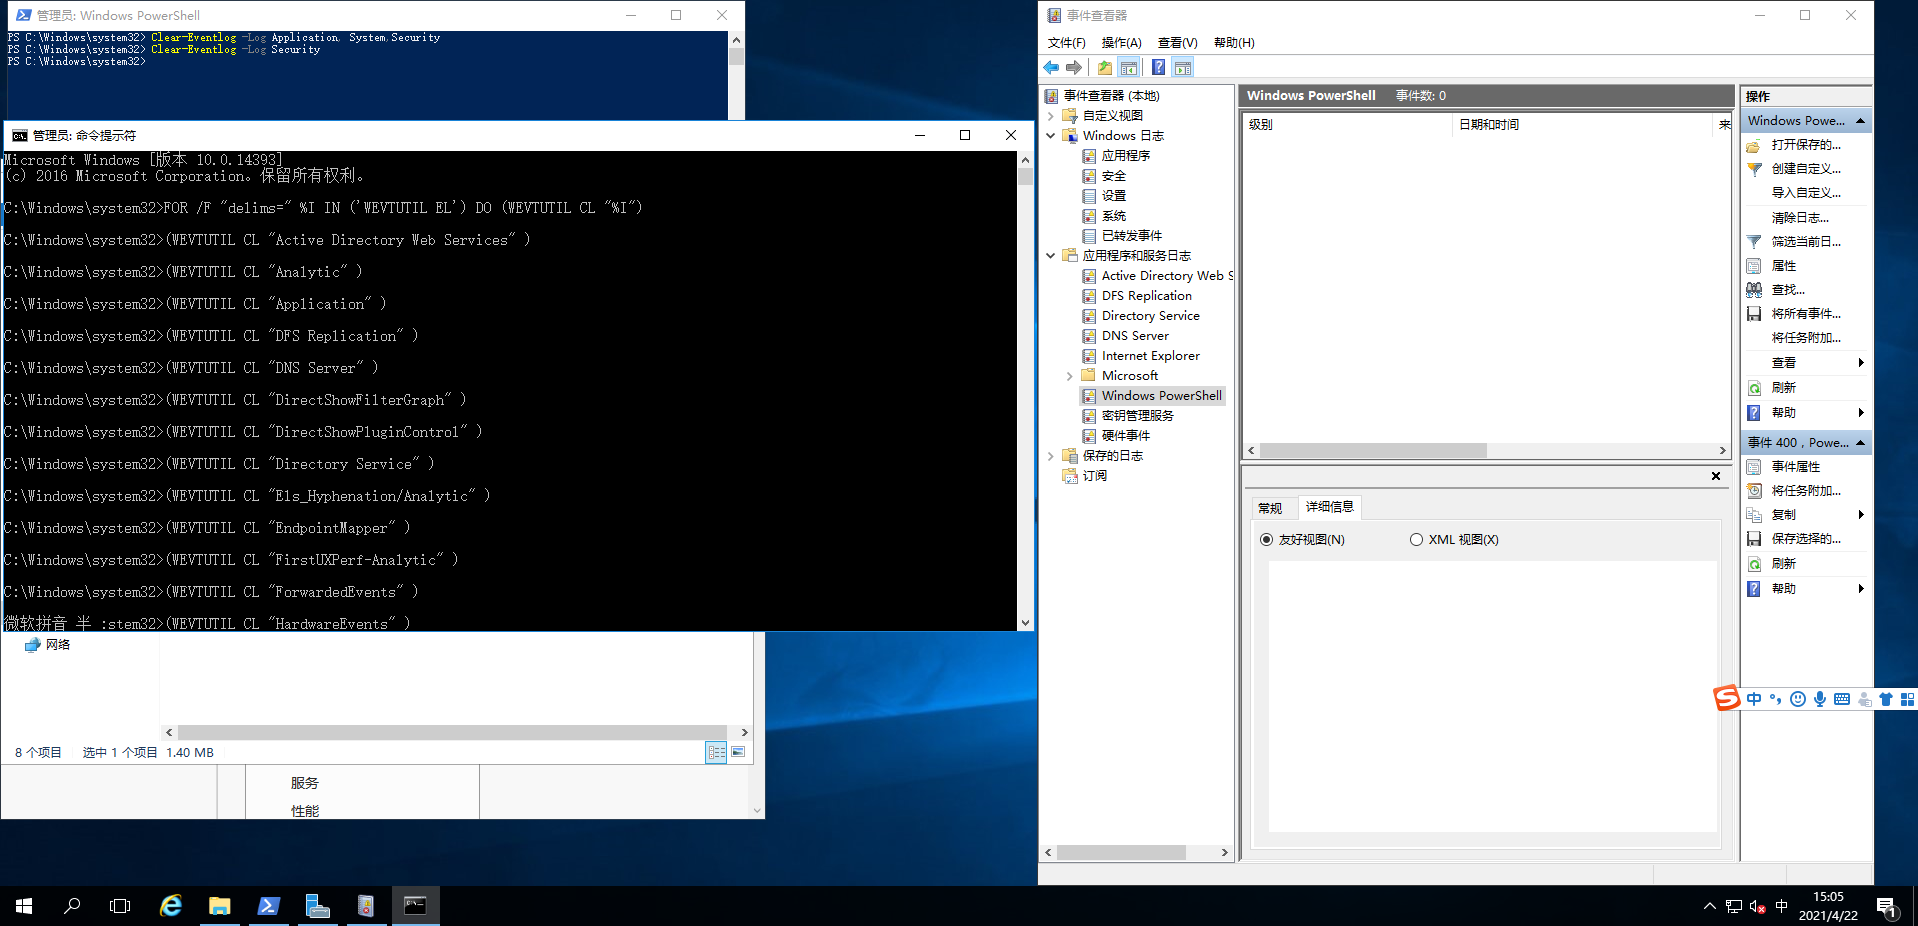Screen dimensions: 1918x926
Task: Open the File (文件) menu
Action: [x=1066, y=43]
